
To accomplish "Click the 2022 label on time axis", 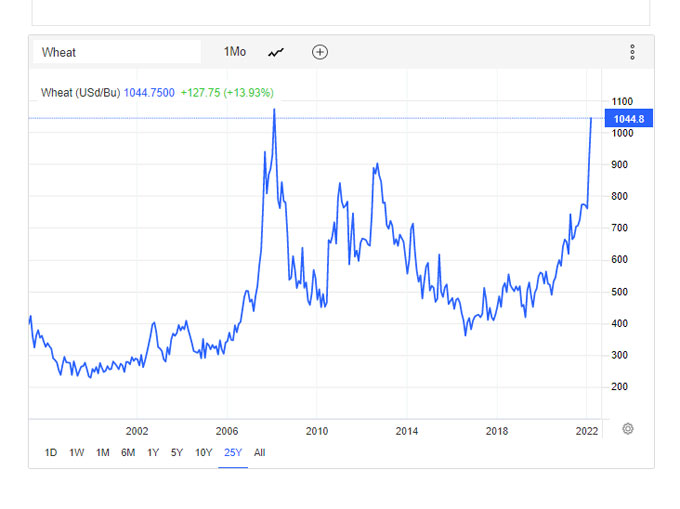I will pyautogui.click(x=586, y=431).
